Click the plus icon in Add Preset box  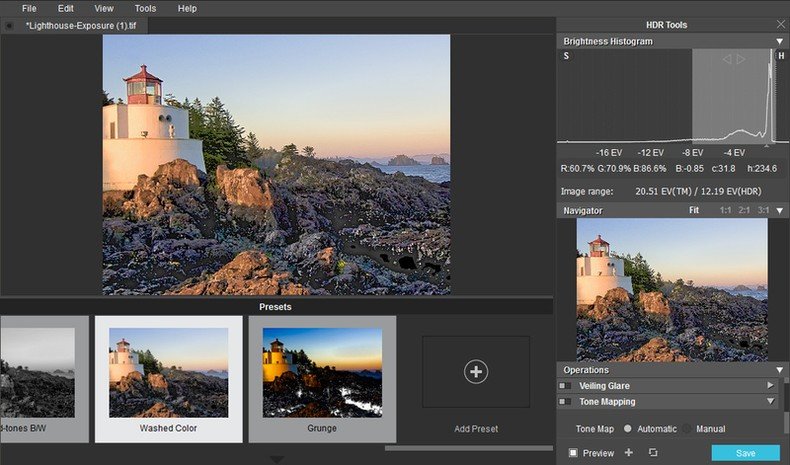[476, 372]
